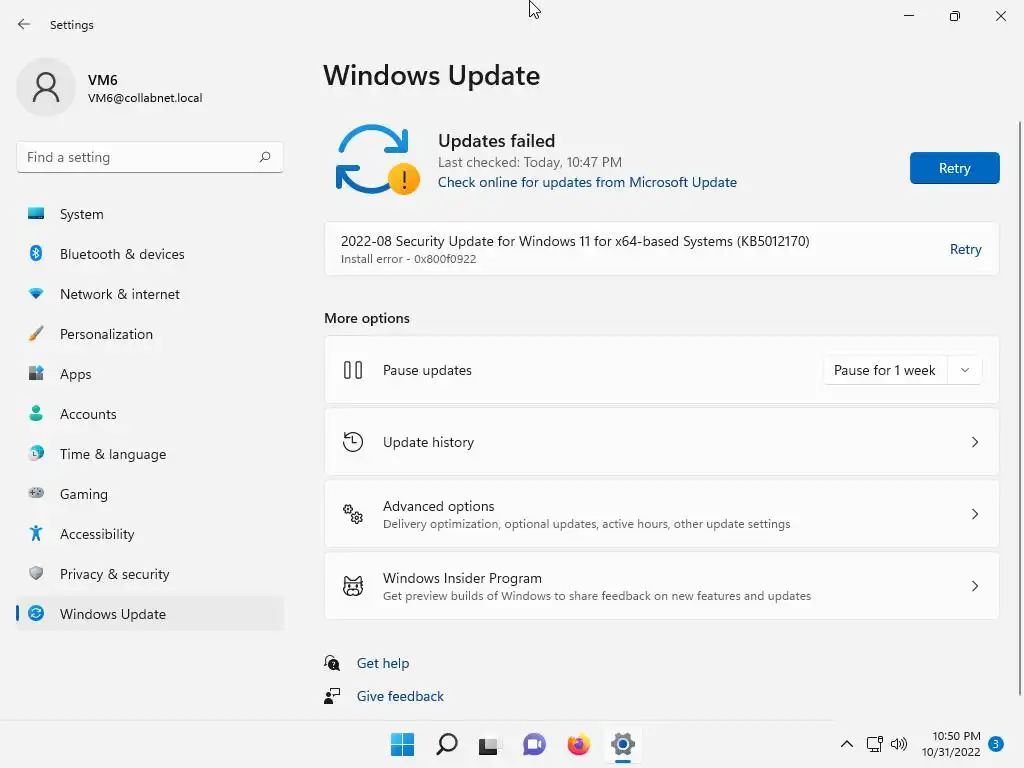Go to Network & internet settings
This screenshot has width=1024, height=768.
click(x=119, y=294)
